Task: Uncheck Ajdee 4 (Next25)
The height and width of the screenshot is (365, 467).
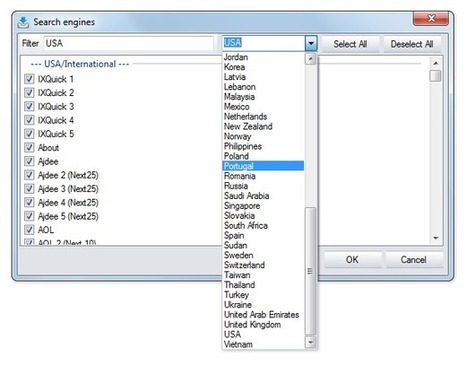Action: (29, 202)
